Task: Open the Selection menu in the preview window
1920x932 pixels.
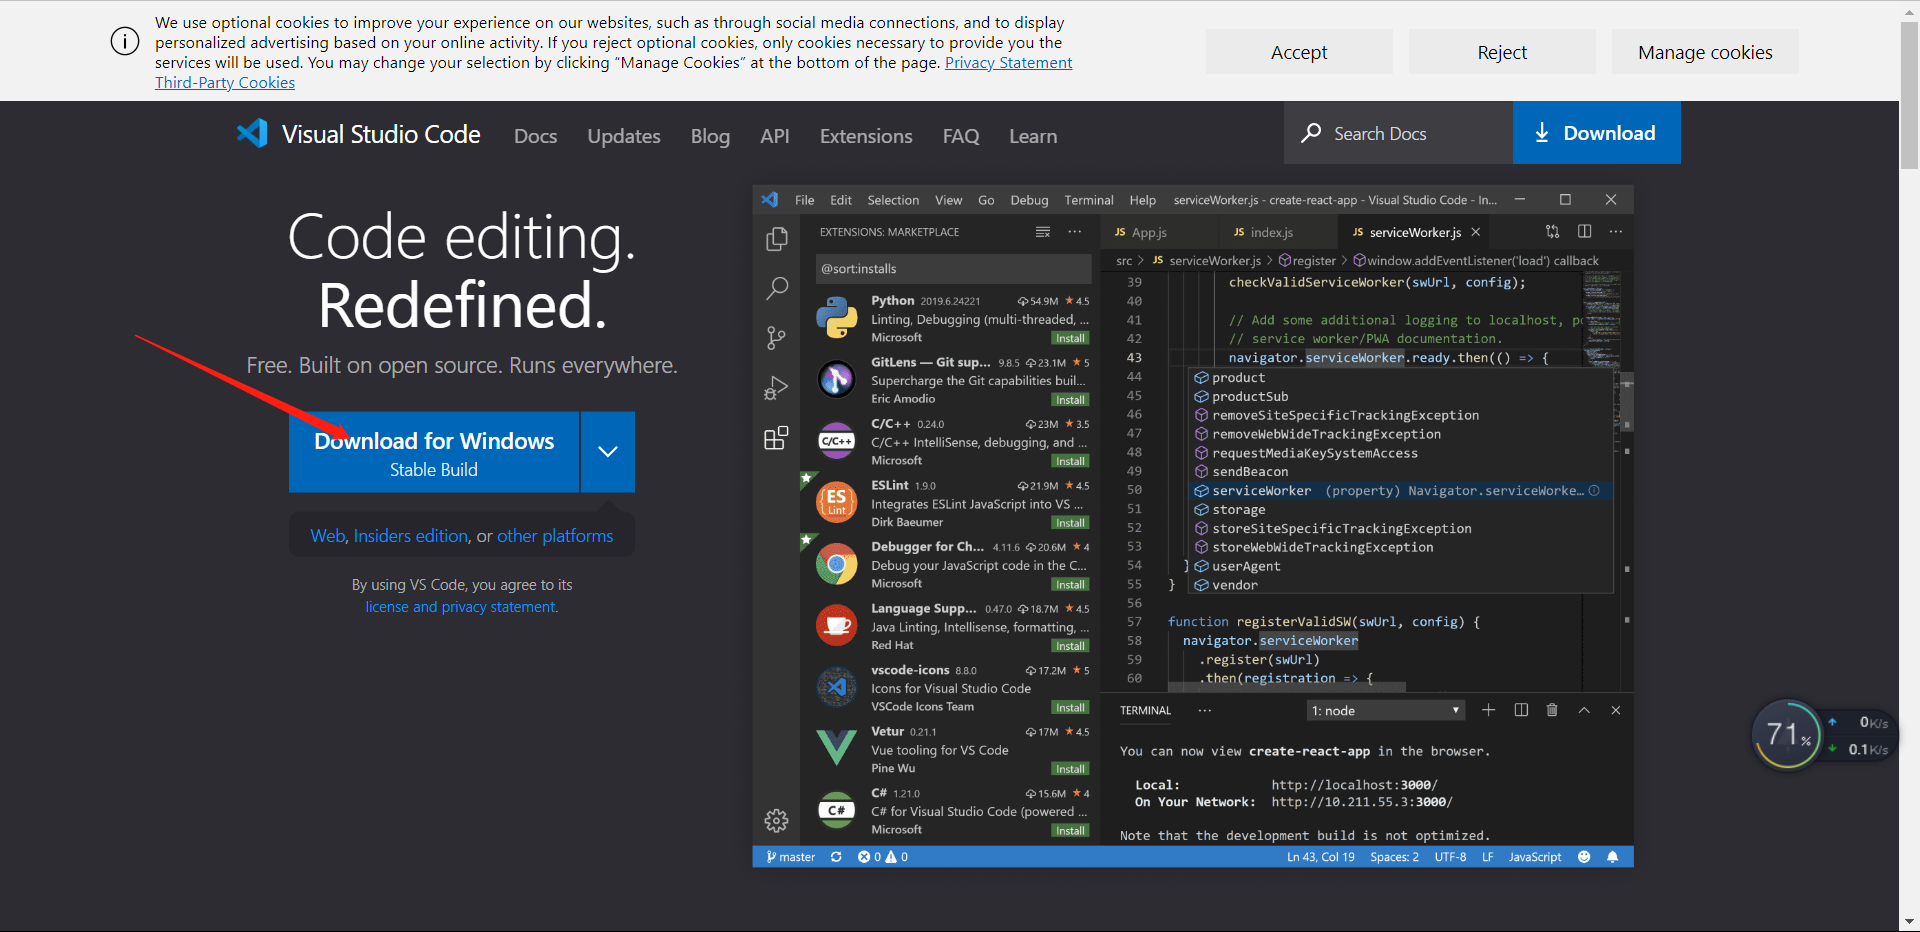Action: click(893, 200)
